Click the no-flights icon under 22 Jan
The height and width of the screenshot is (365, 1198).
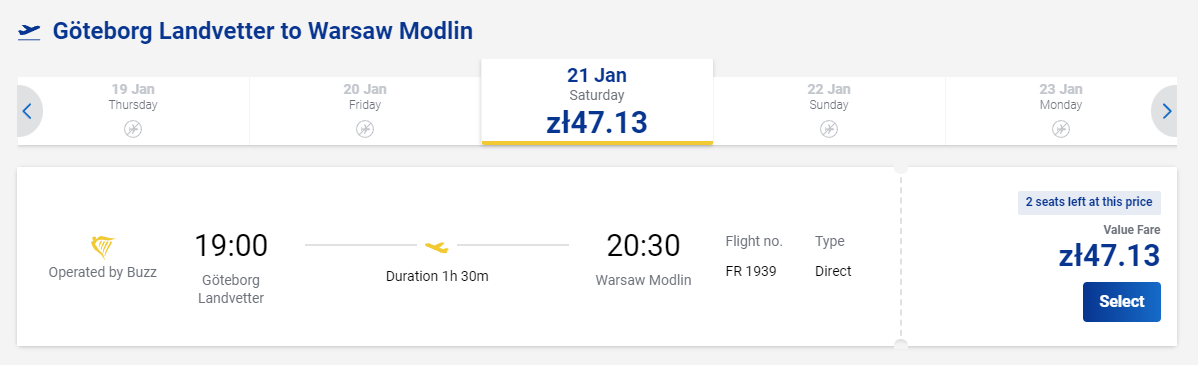[x=829, y=129]
